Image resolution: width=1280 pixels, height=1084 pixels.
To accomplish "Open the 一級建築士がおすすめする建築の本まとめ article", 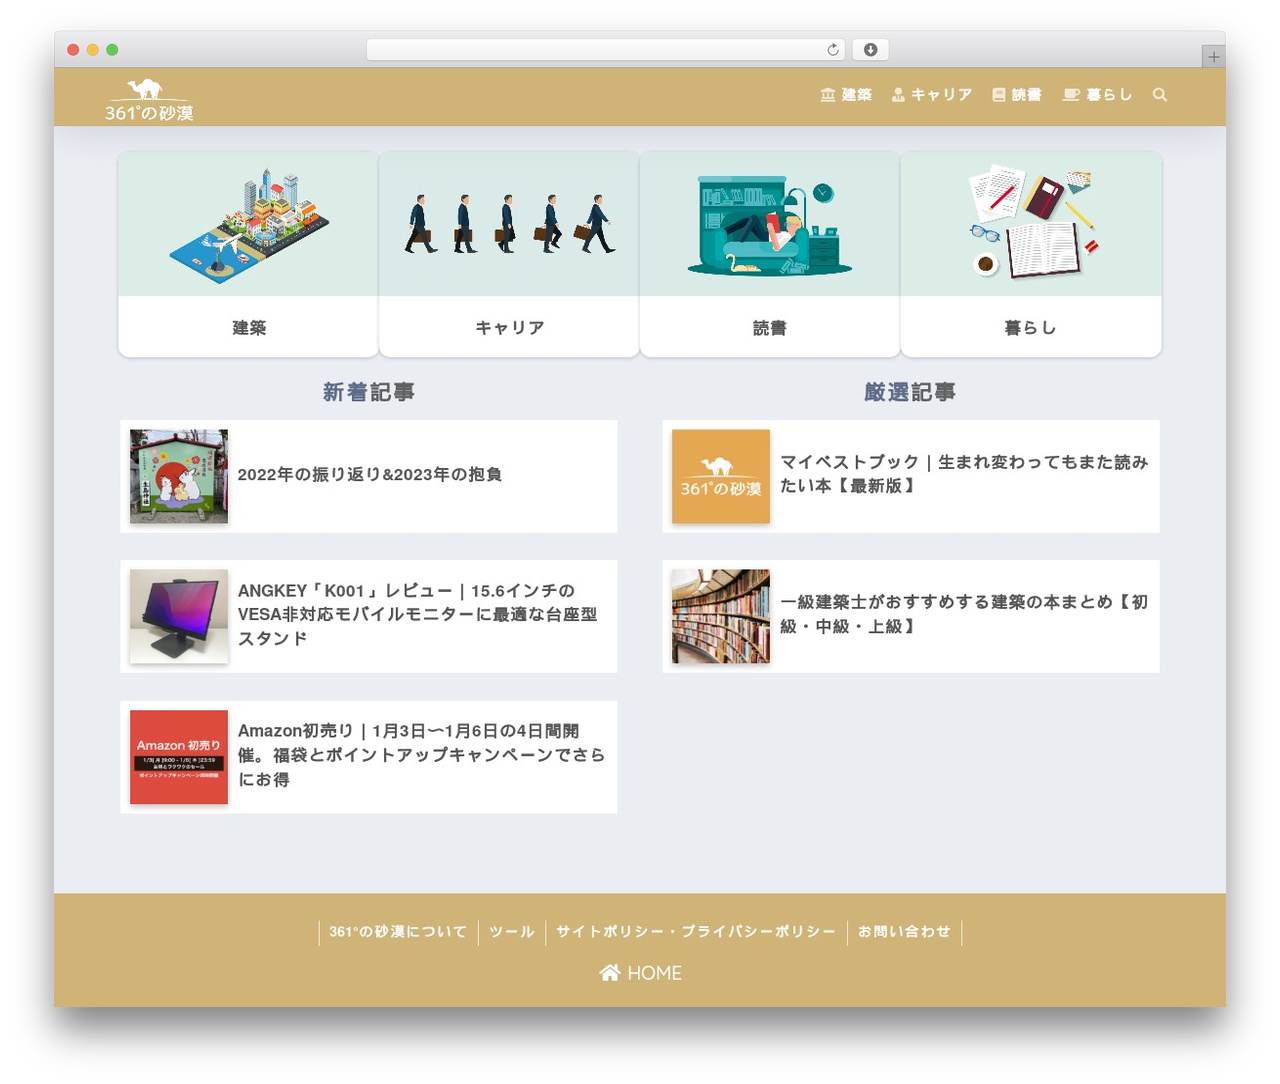I will 911,616.
